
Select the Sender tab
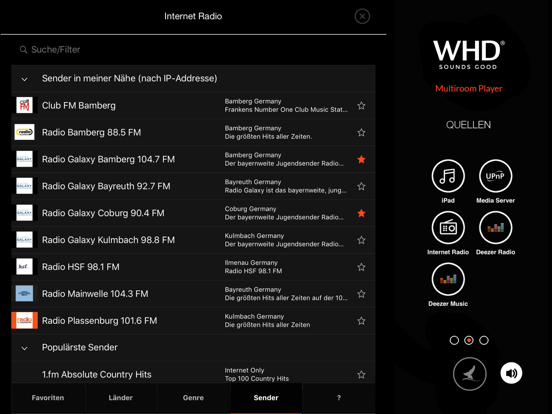[266, 398]
